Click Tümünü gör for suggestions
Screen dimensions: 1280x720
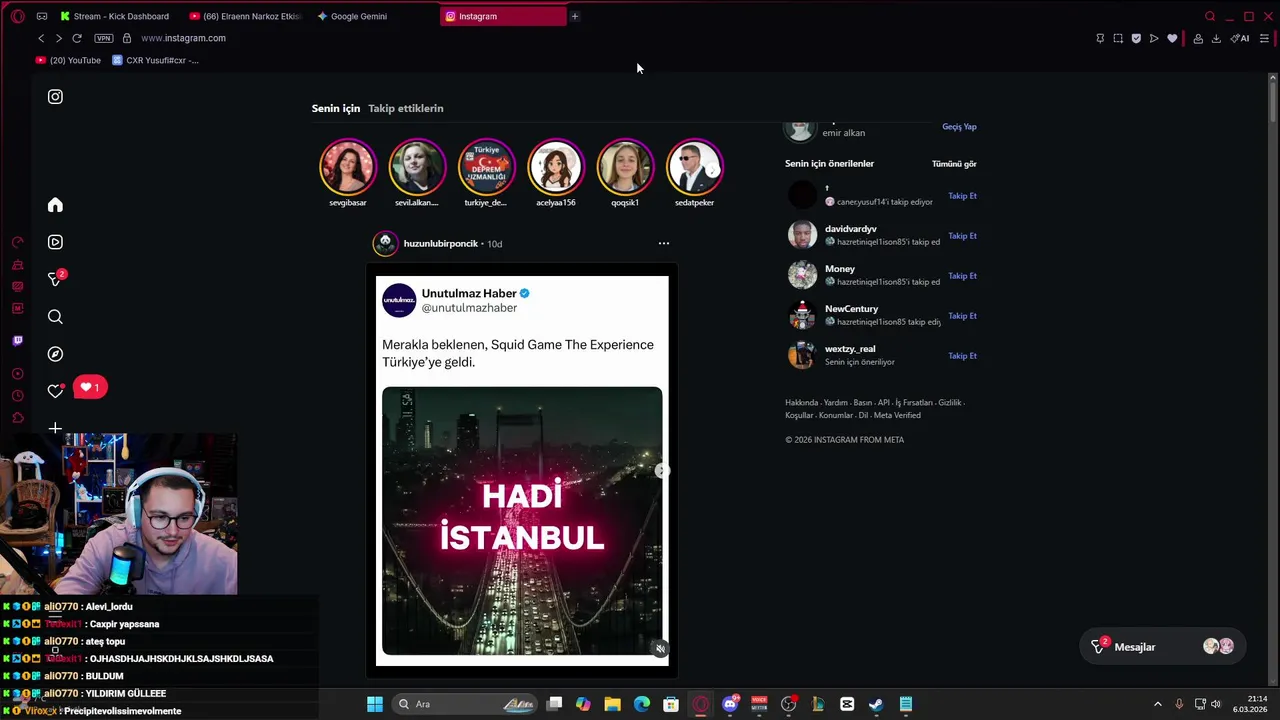point(954,164)
